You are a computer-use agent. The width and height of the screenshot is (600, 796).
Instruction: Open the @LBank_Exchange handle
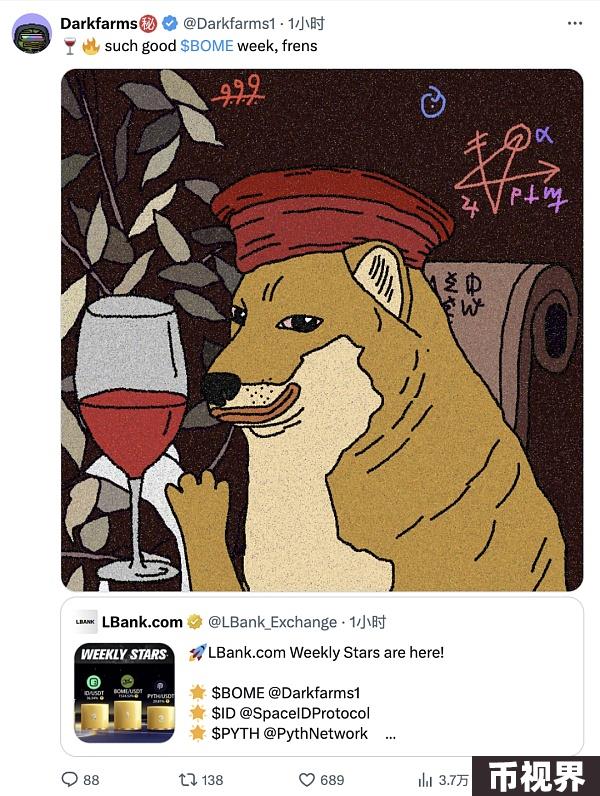click(x=273, y=622)
